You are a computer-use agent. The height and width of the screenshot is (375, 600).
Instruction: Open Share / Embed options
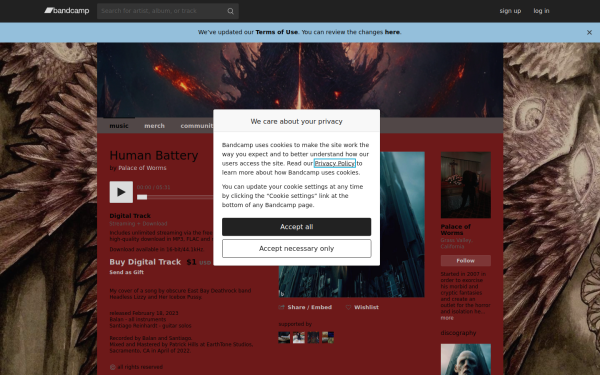pos(305,307)
